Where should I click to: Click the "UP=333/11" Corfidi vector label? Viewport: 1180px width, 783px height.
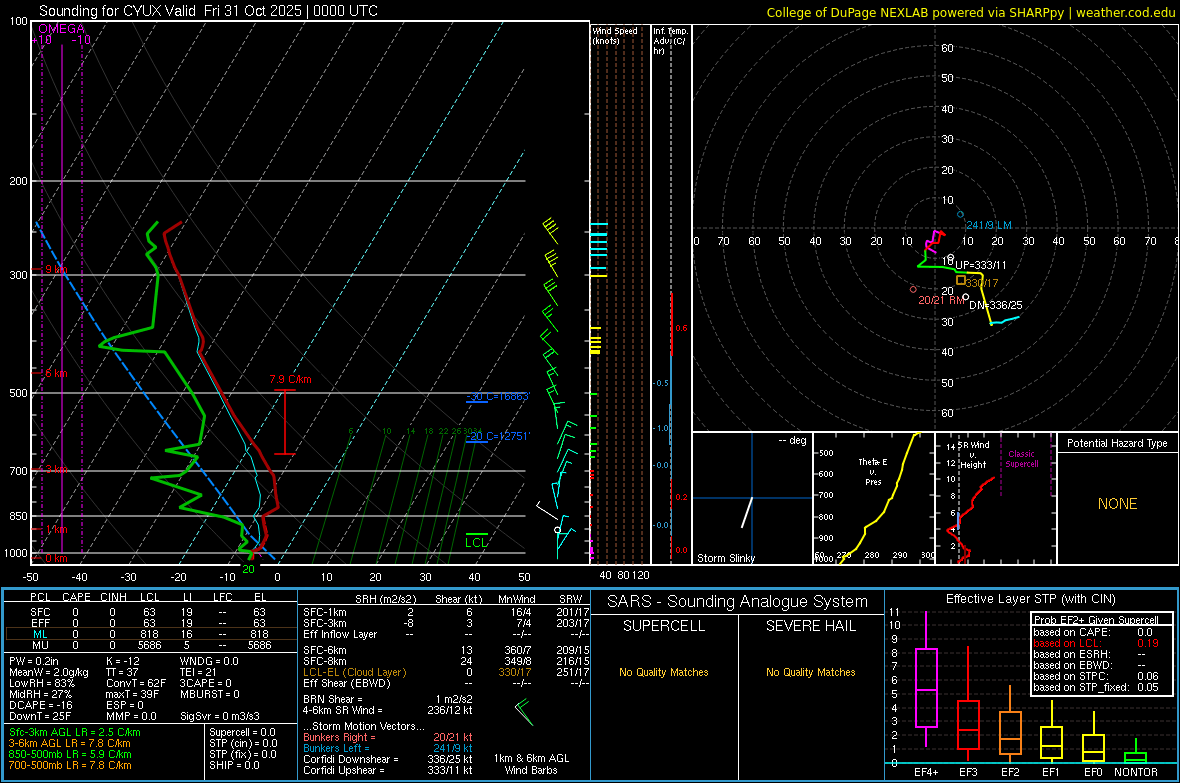coord(981,265)
